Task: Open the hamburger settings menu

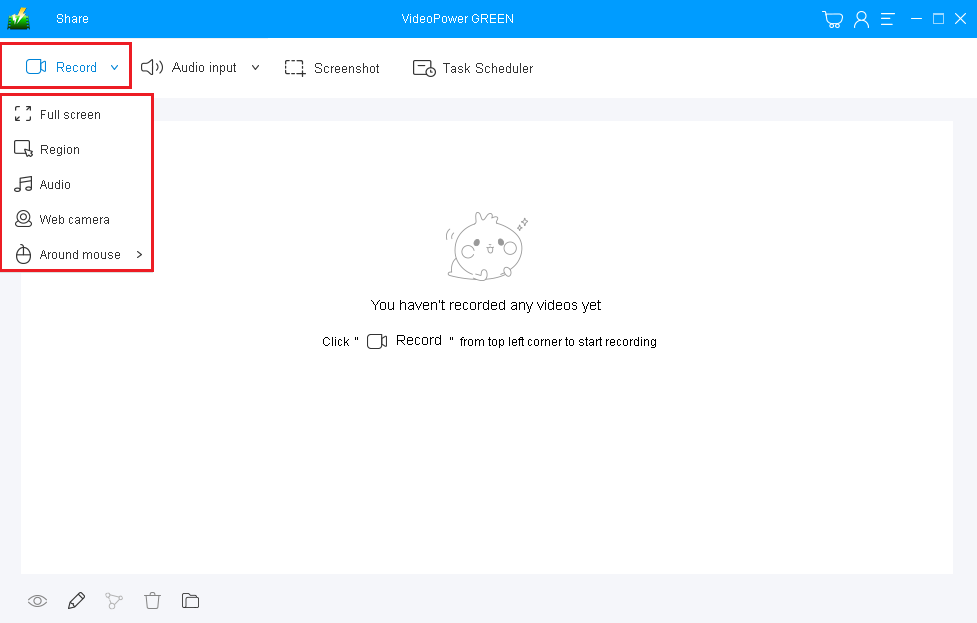Action: [887, 18]
